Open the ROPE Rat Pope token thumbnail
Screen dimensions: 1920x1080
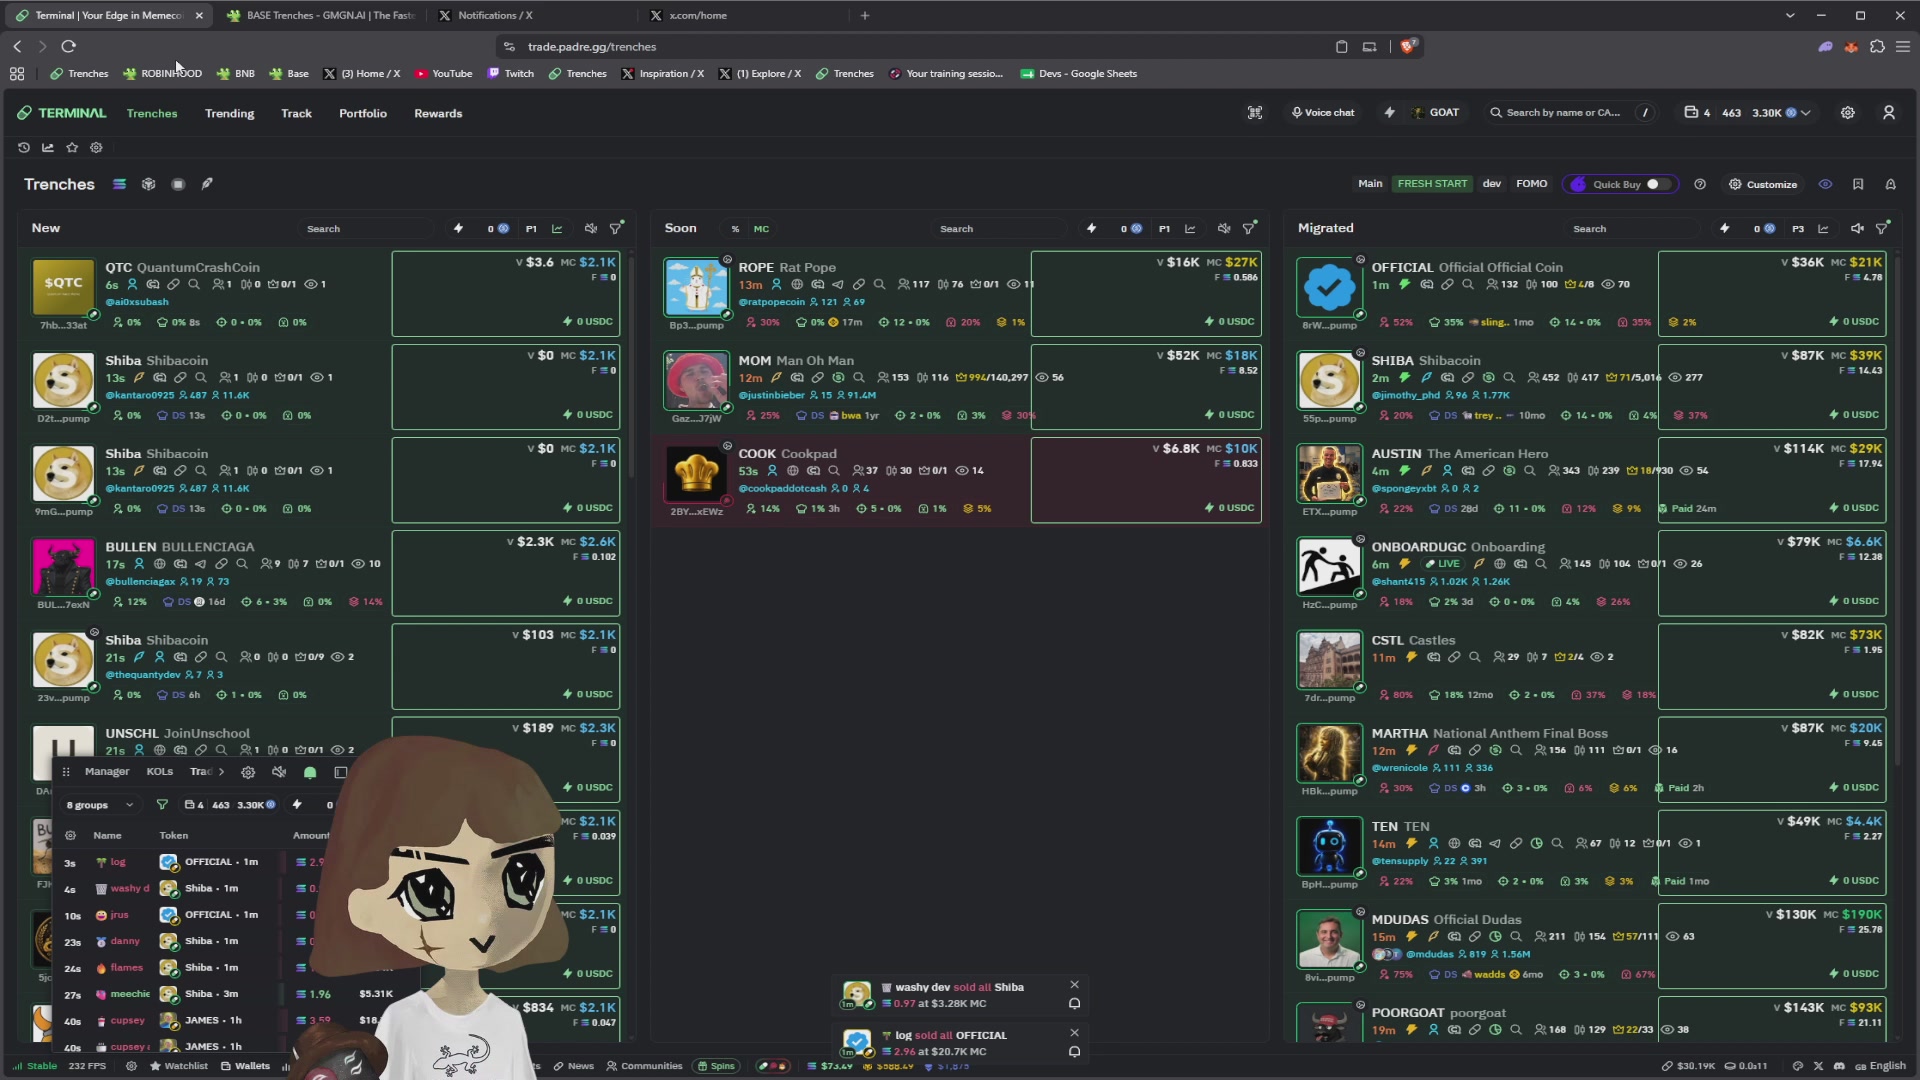point(696,287)
